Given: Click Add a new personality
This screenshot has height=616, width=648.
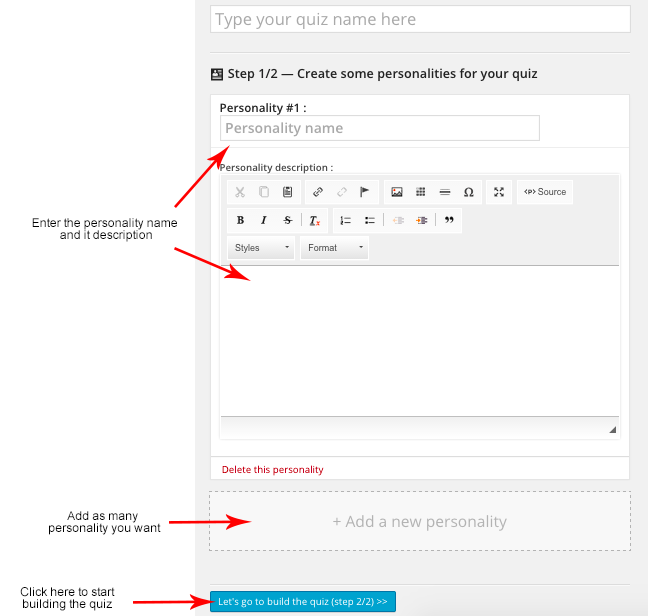Looking at the screenshot, I should 420,521.
